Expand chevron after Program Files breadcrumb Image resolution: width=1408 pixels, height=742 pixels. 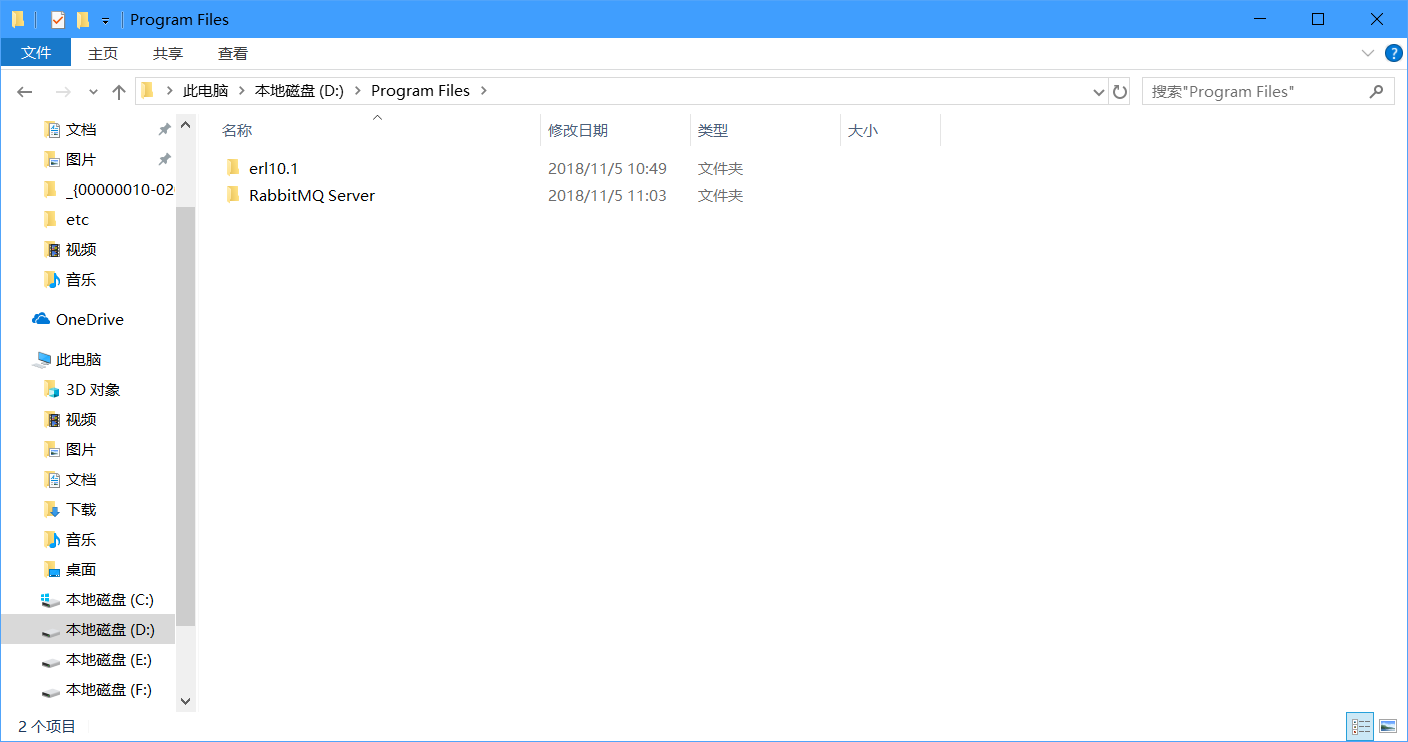[484, 91]
